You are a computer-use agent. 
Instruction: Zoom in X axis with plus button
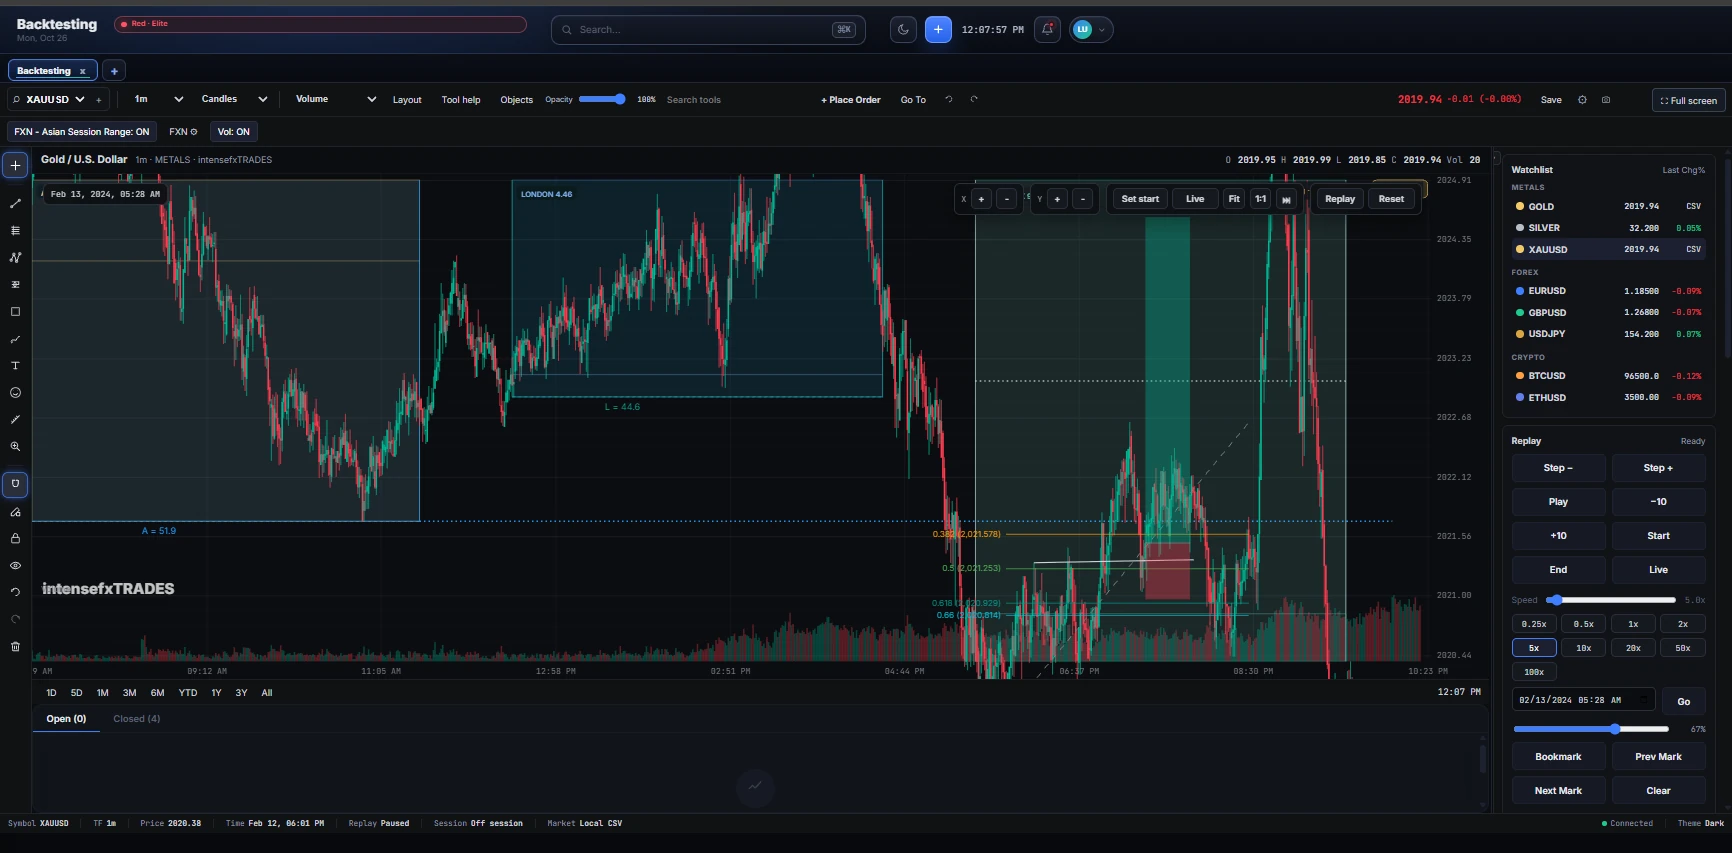pyautogui.click(x=981, y=199)
